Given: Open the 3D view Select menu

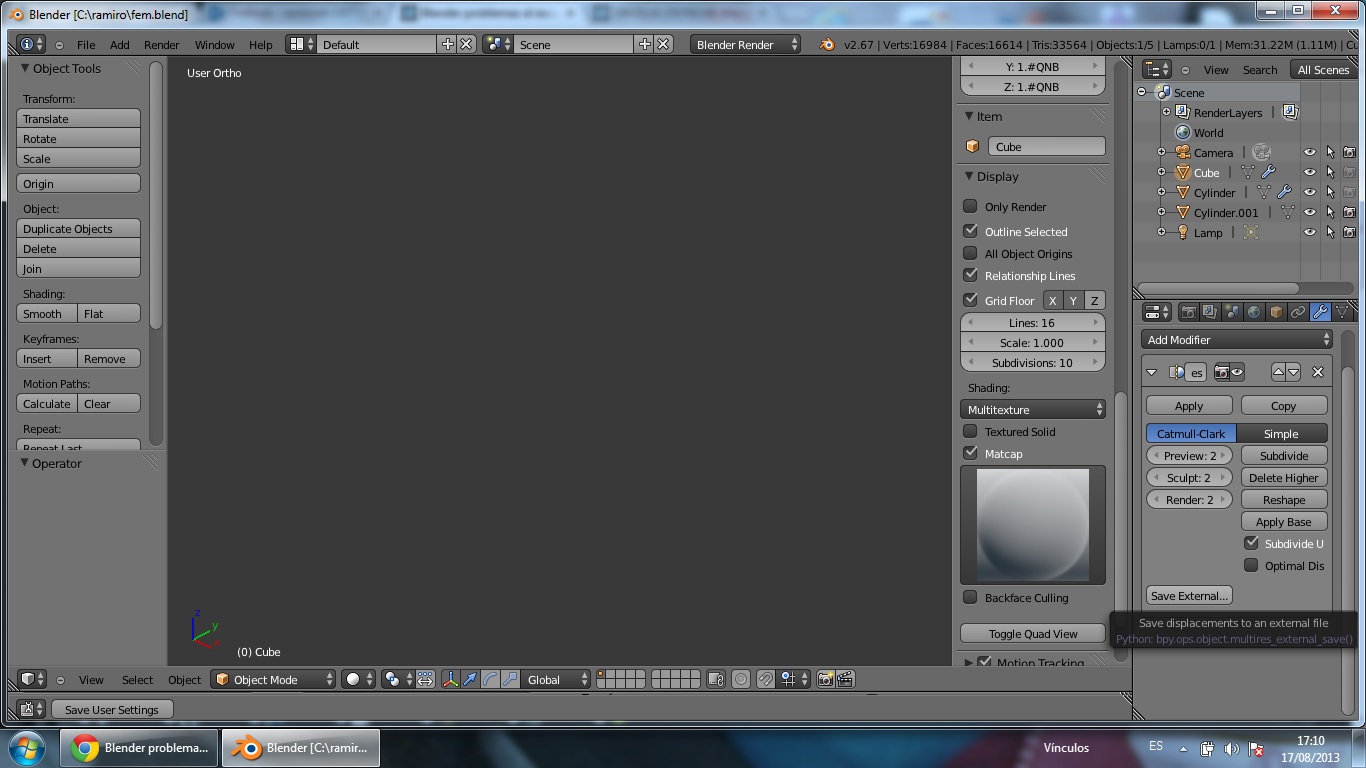Looking at the screenshot, I should 138,679.
